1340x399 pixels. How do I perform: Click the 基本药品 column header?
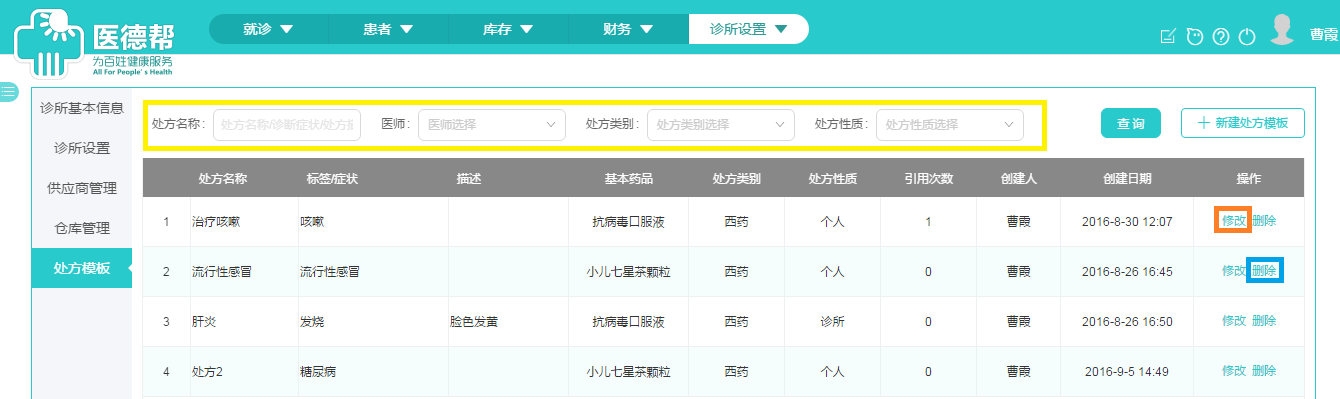point(629,178)
